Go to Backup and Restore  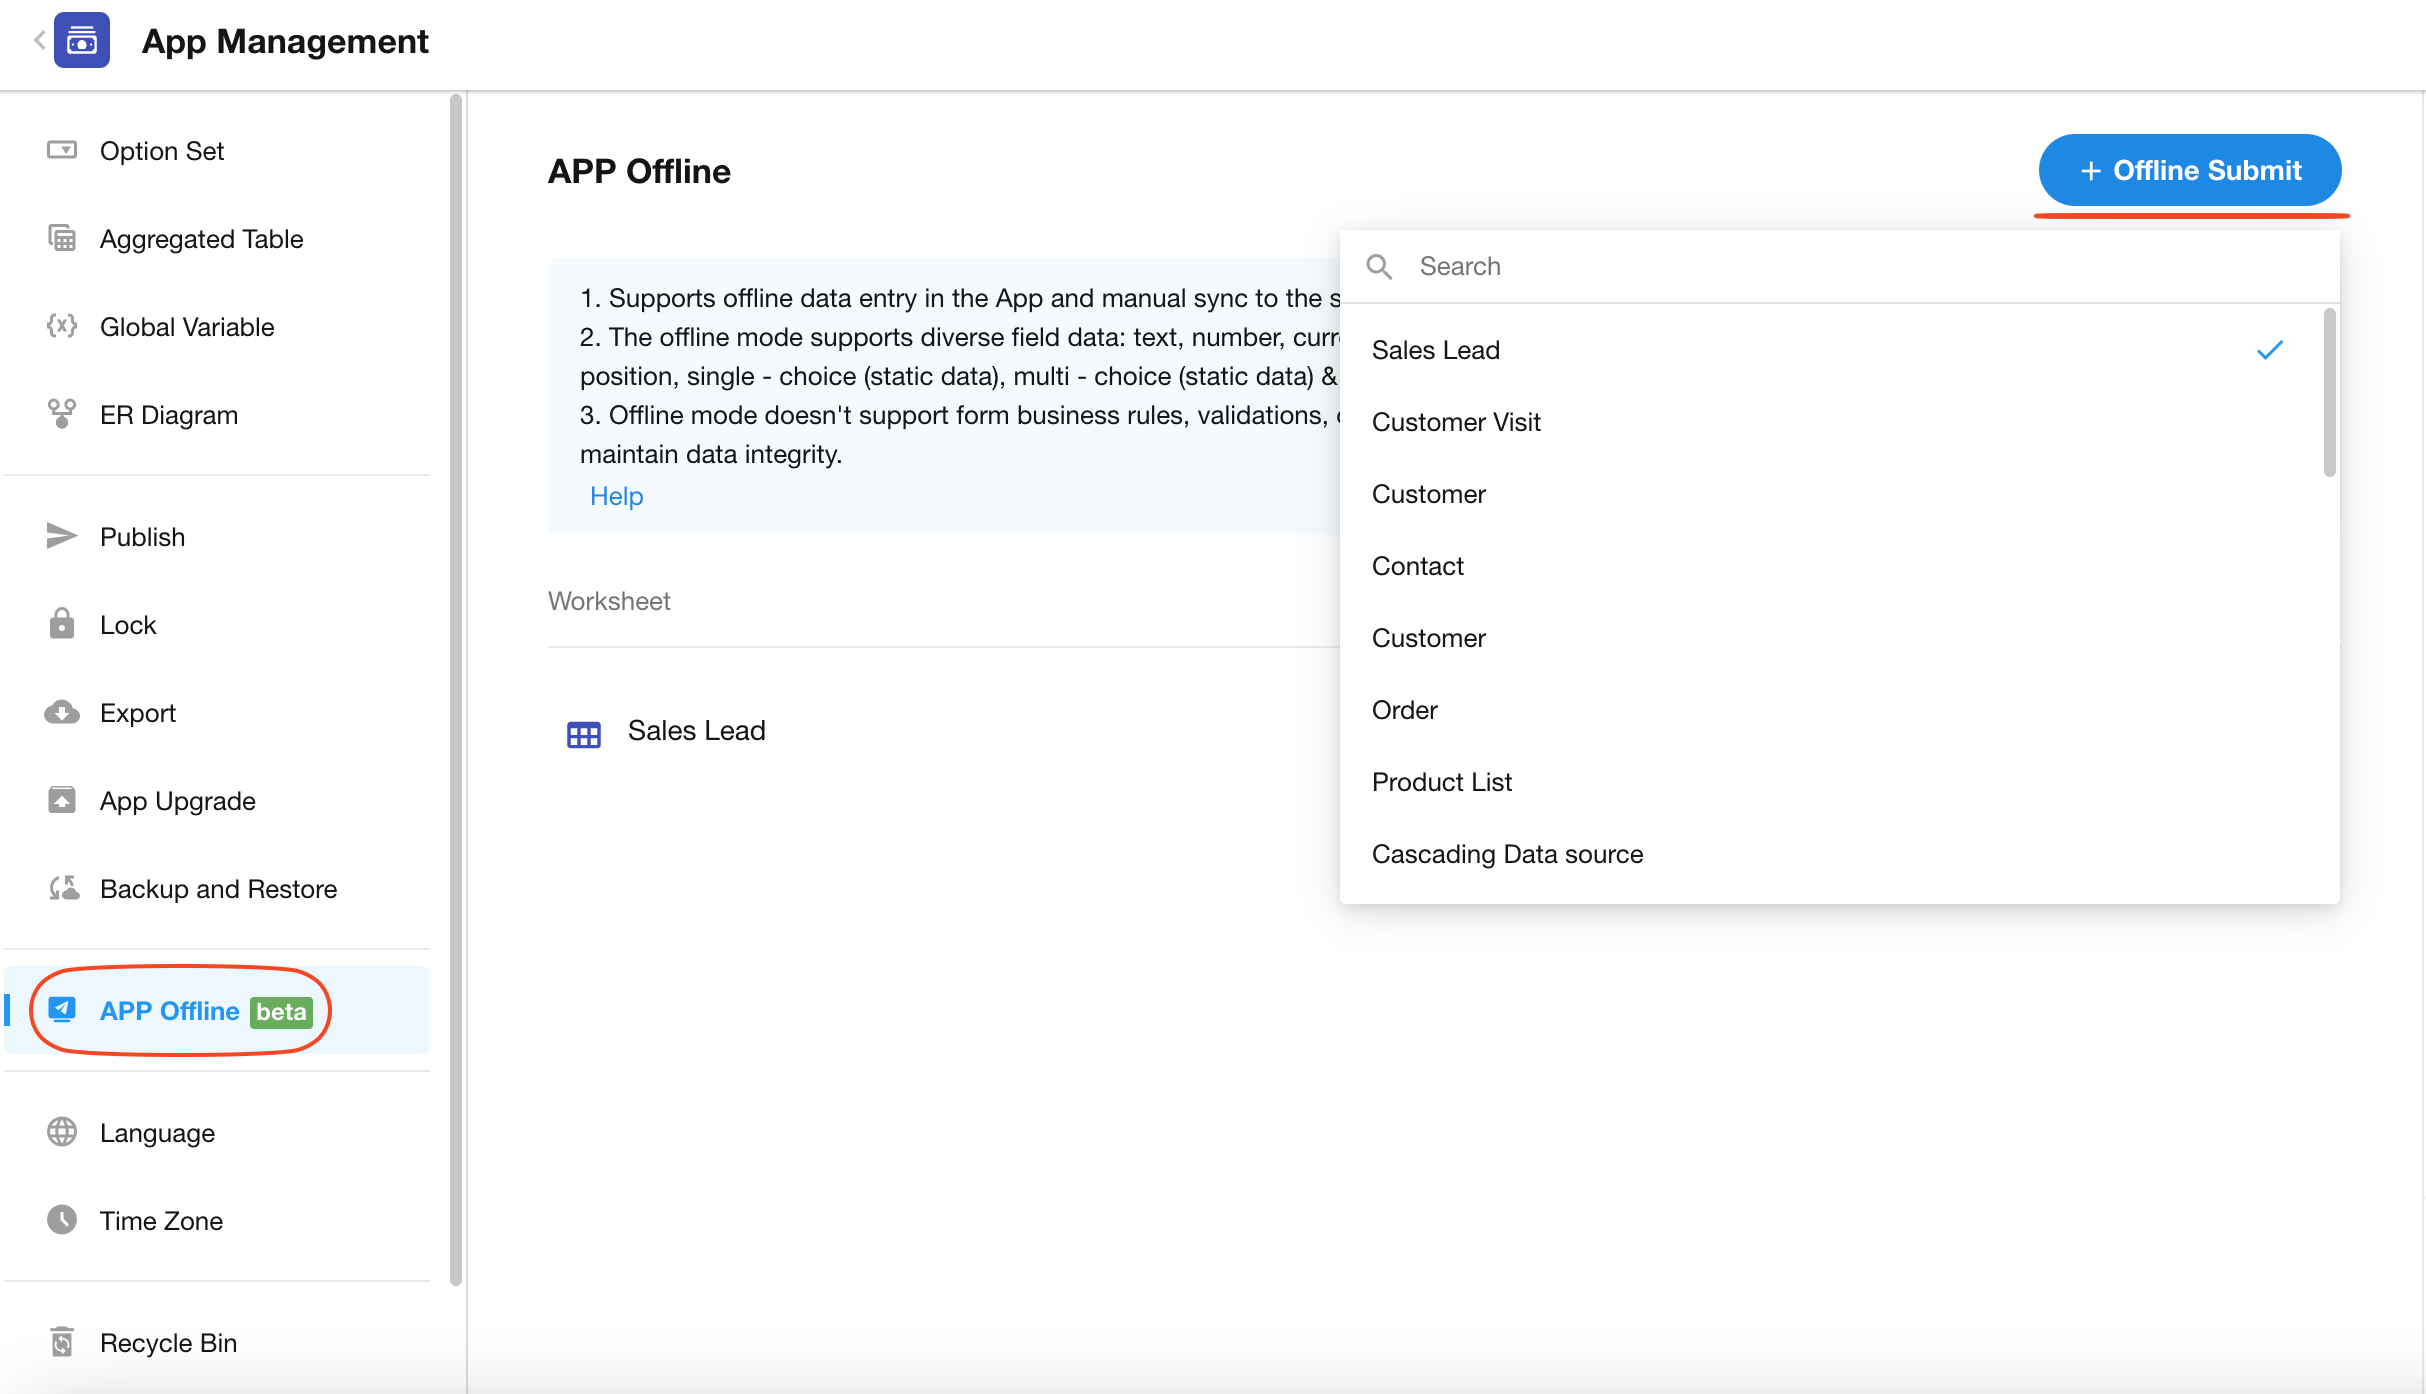pos(218,889)
